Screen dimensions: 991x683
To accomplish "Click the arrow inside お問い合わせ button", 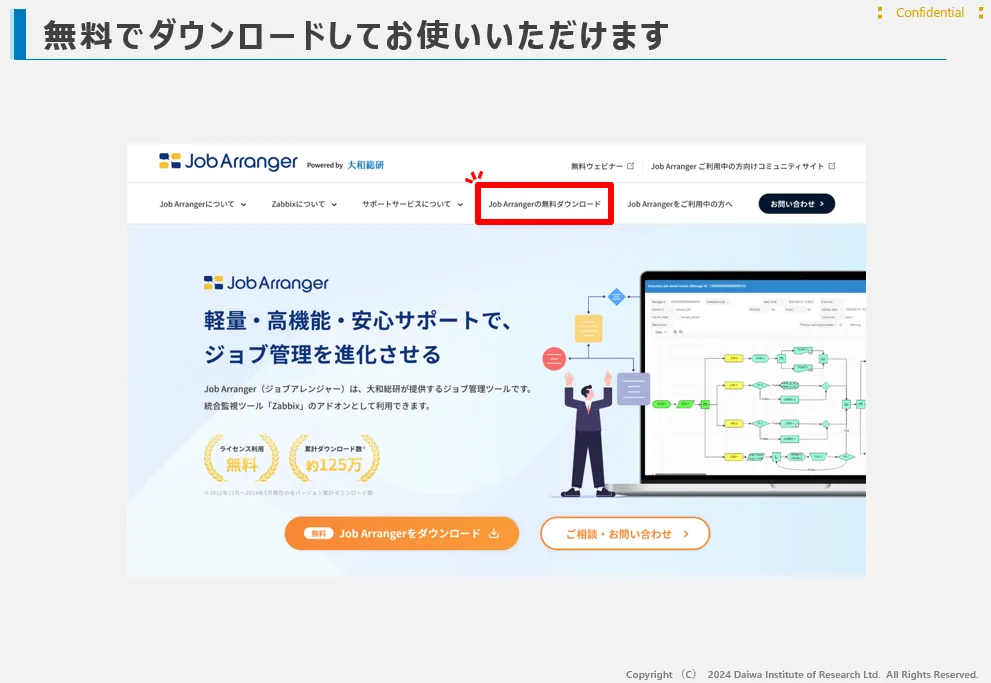I will point(822,204).
